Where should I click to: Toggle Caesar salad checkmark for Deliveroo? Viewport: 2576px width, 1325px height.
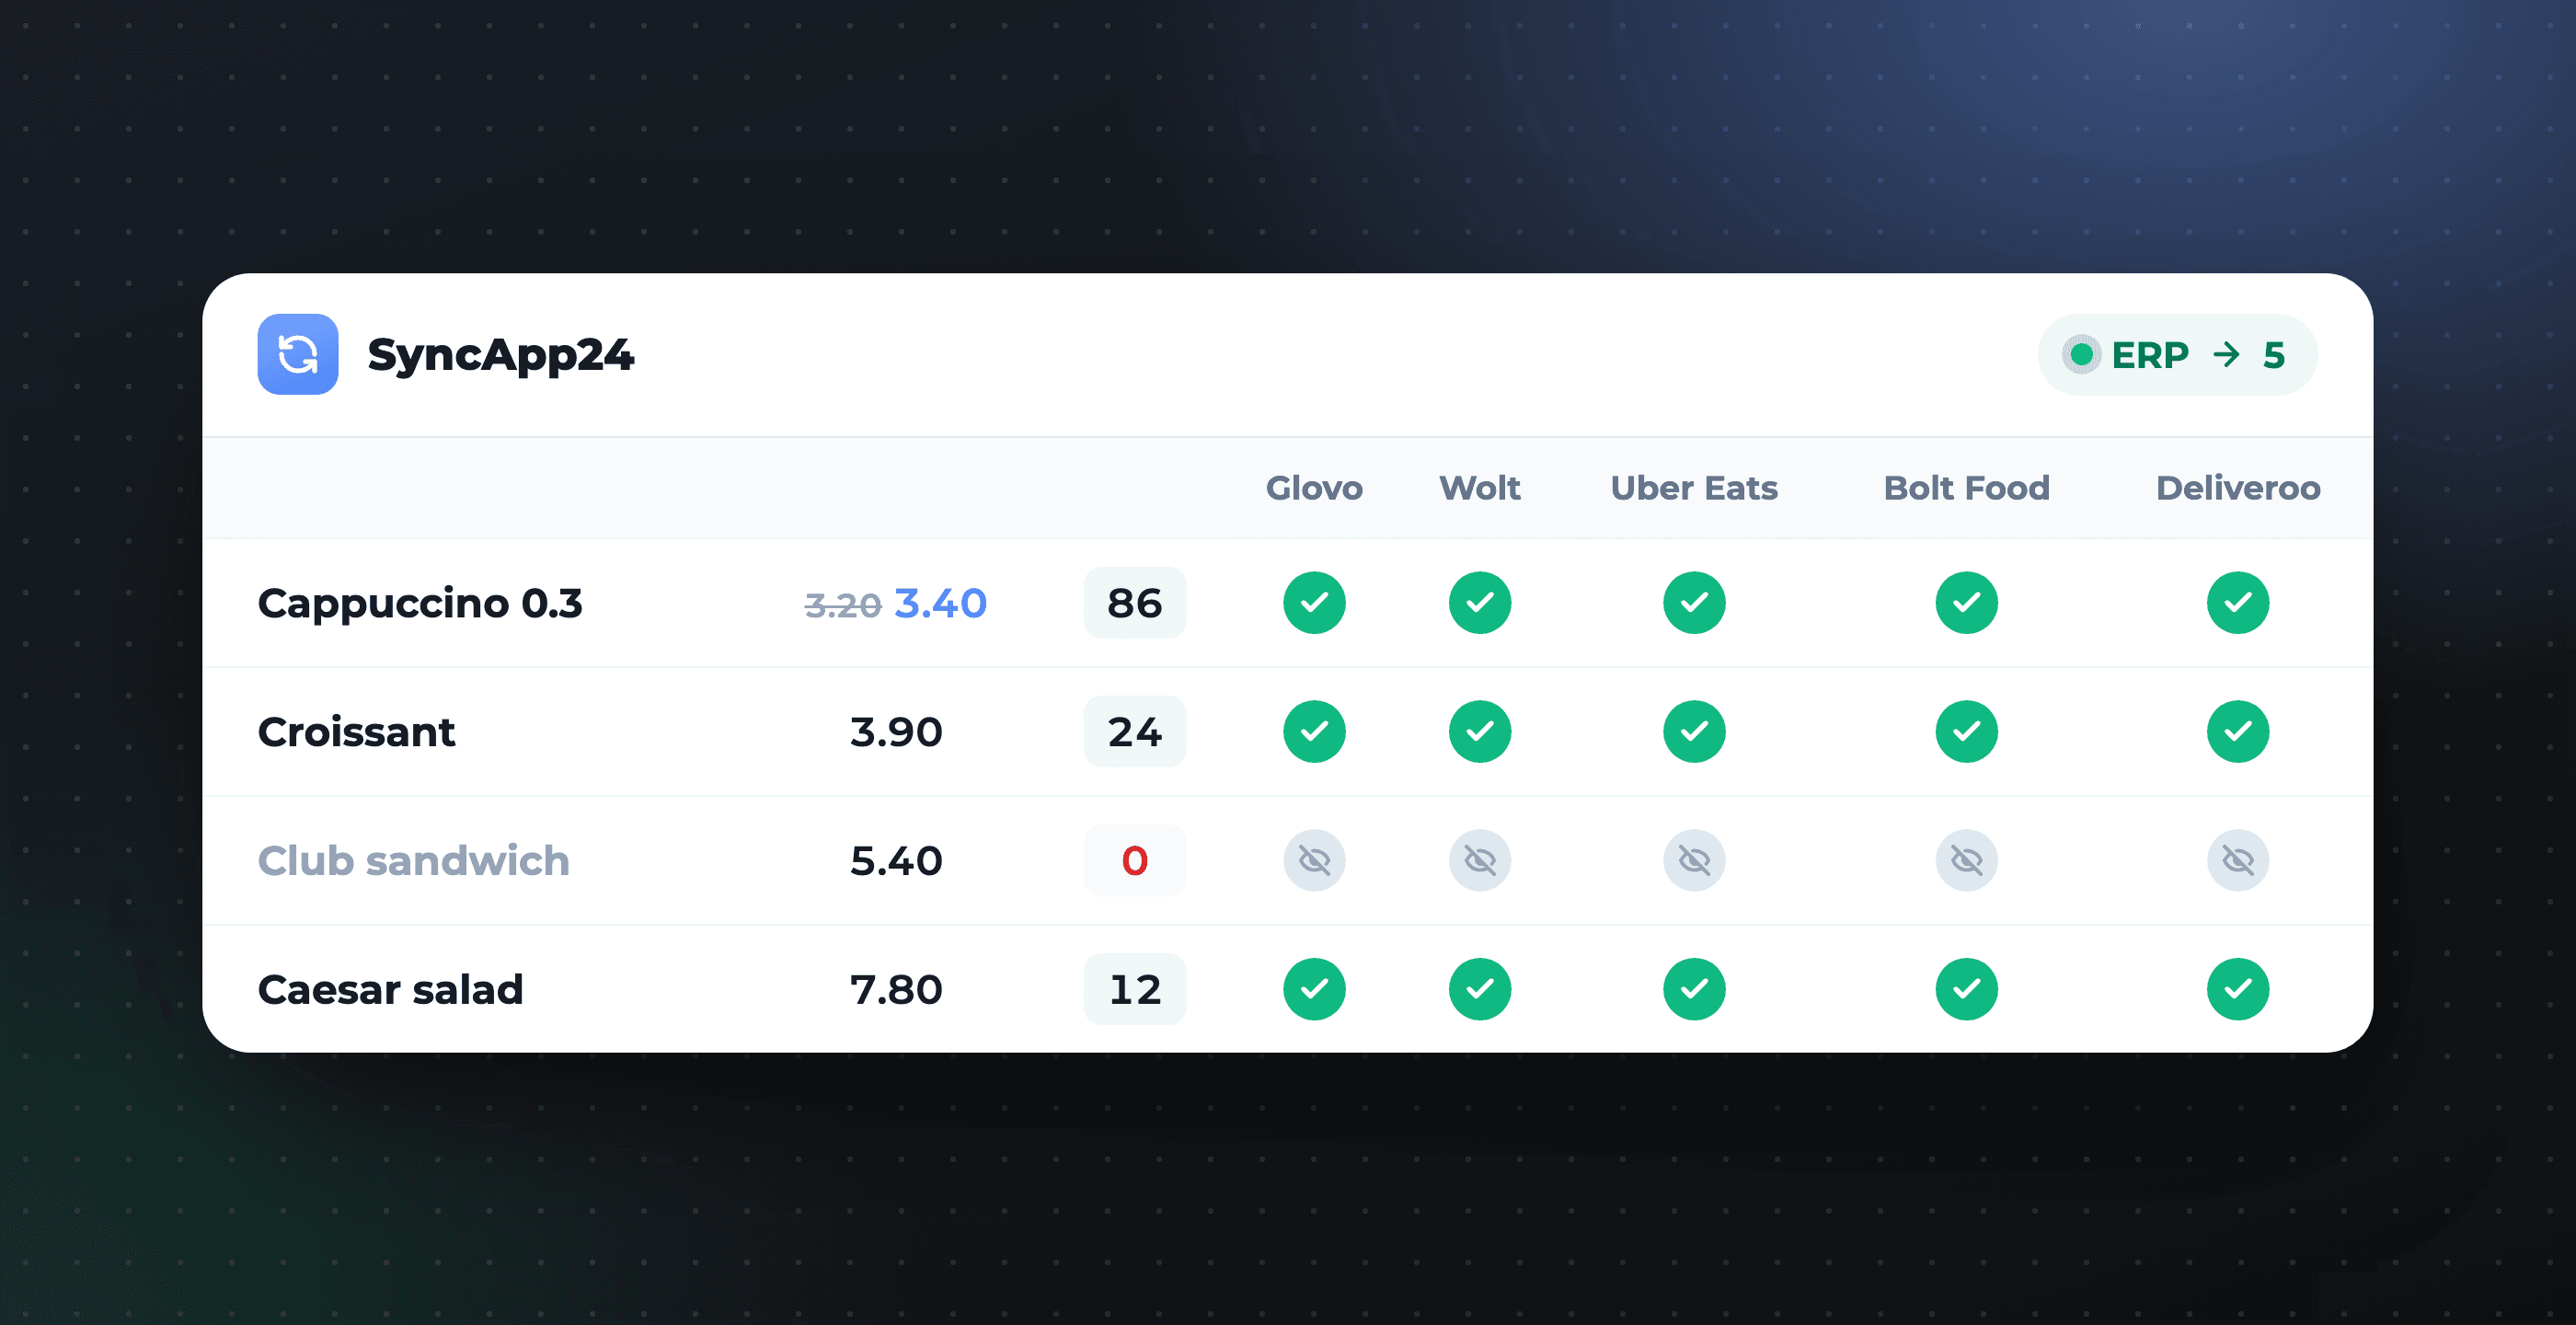pos(2238,989)
